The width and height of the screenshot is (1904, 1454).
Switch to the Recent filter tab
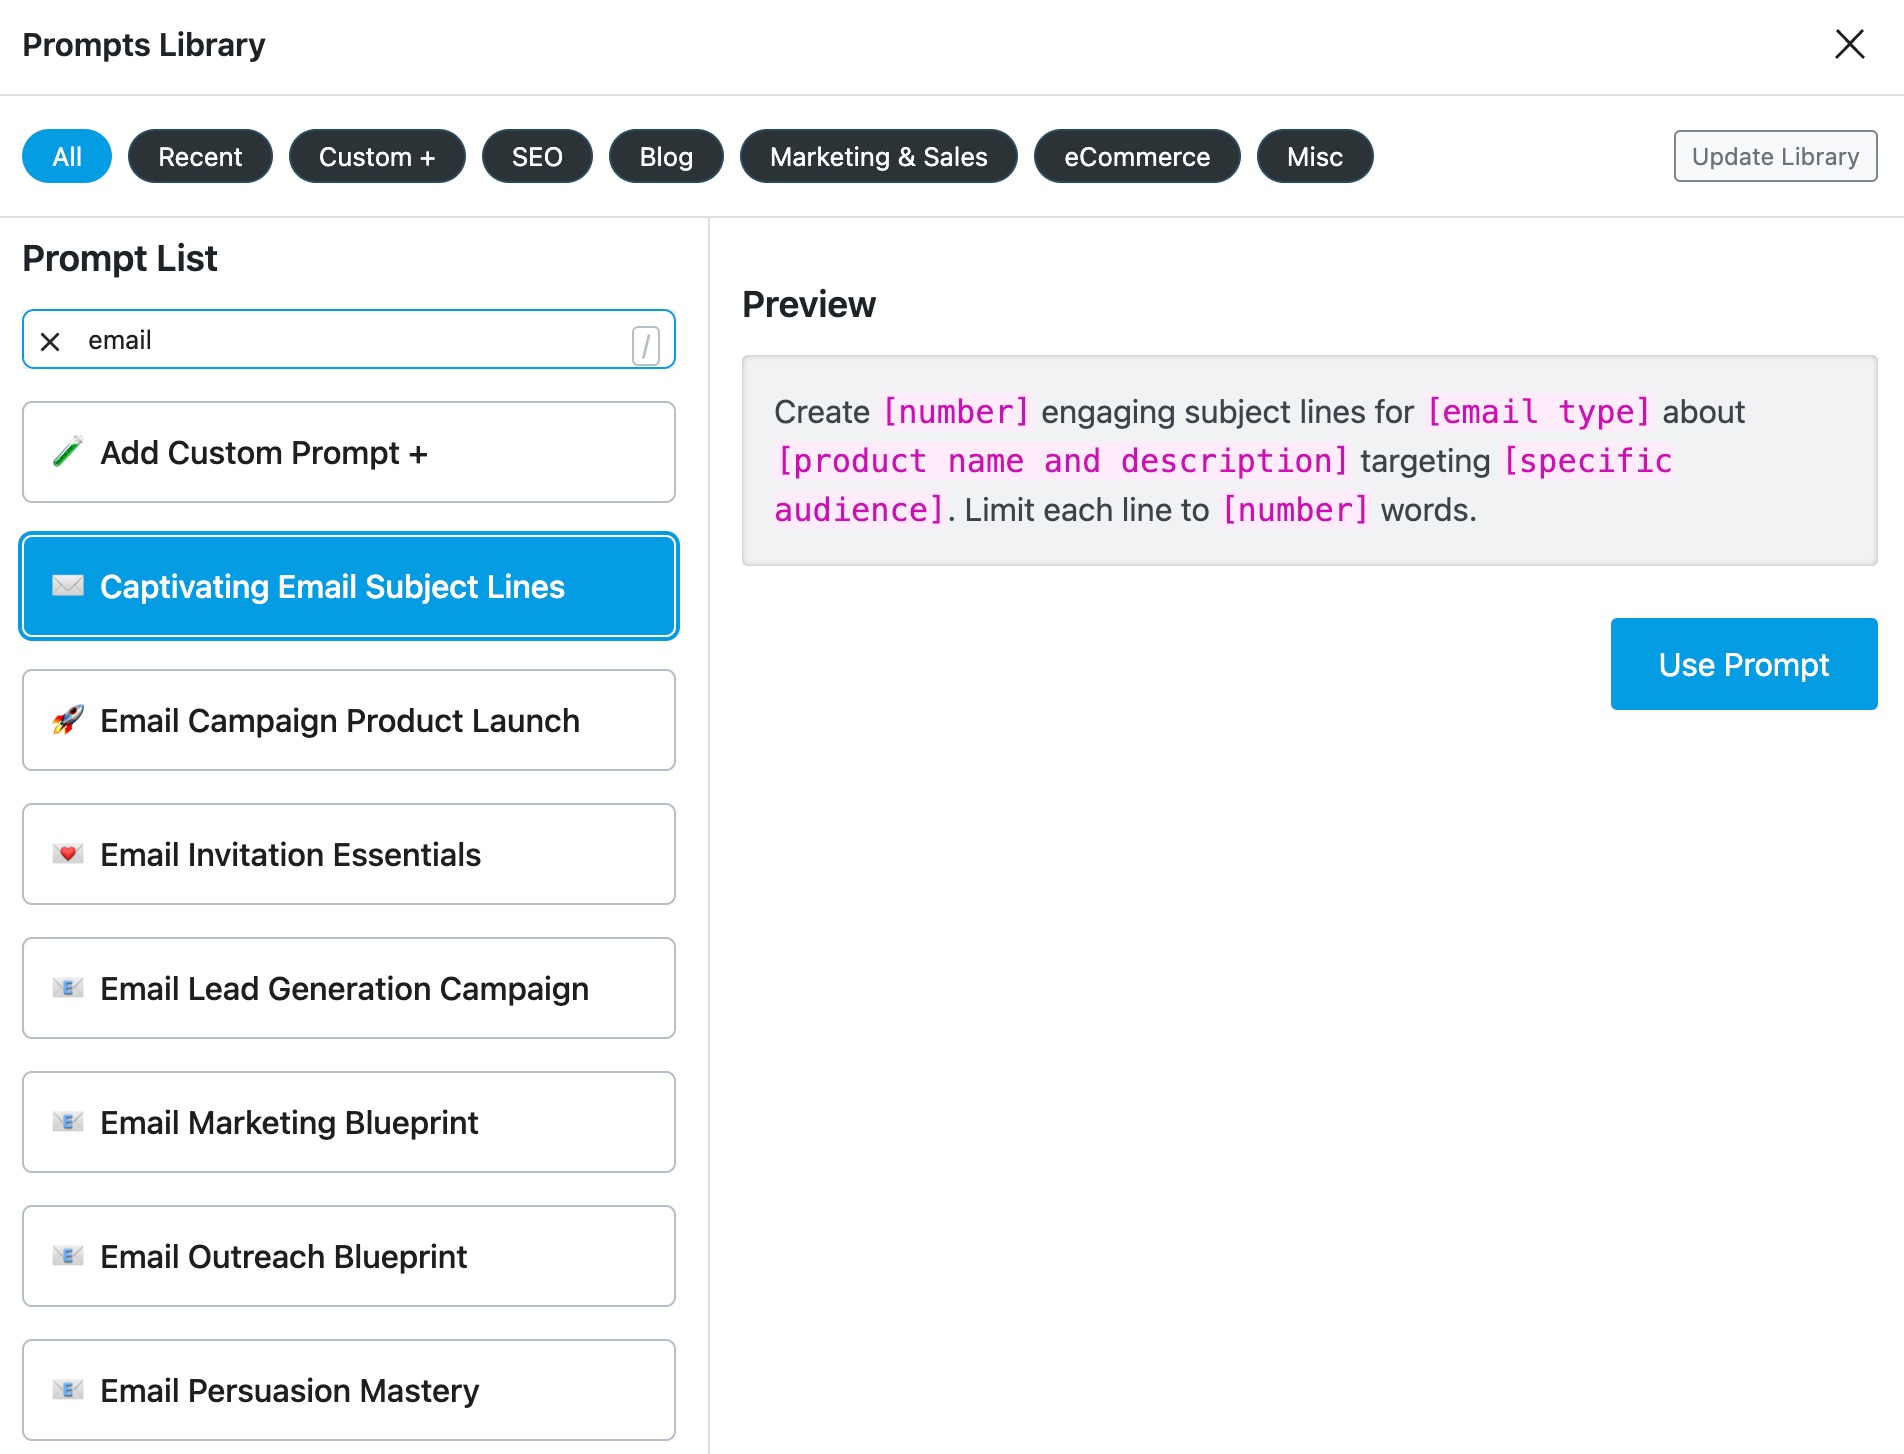click(x=200, y=156)
